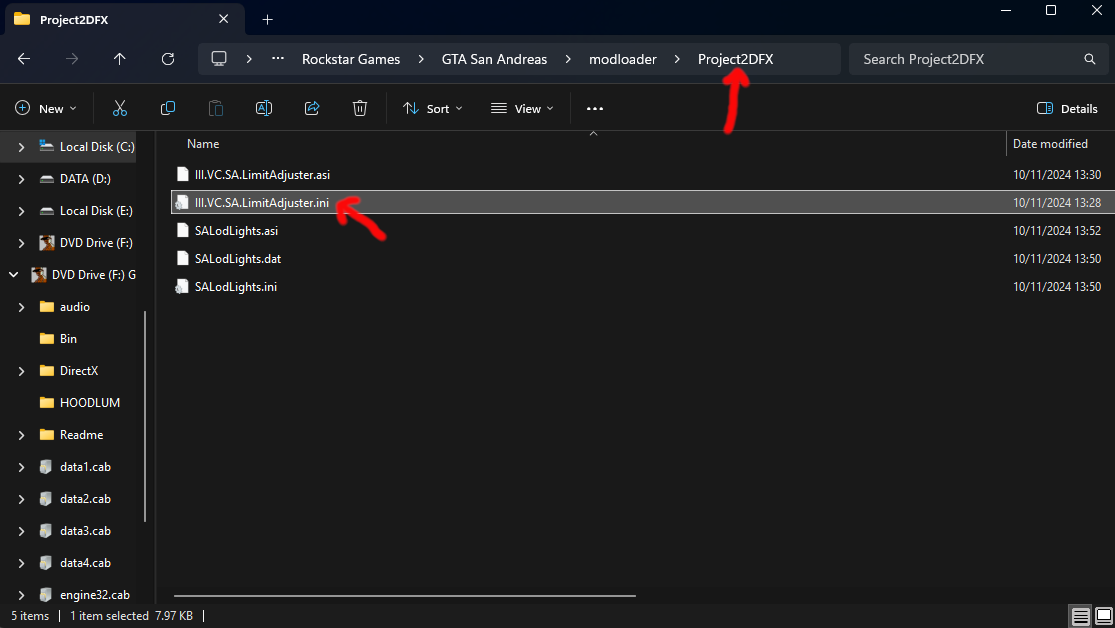Go up one folder level arrow
The image size is (1115, 628).
click(119, 59)
